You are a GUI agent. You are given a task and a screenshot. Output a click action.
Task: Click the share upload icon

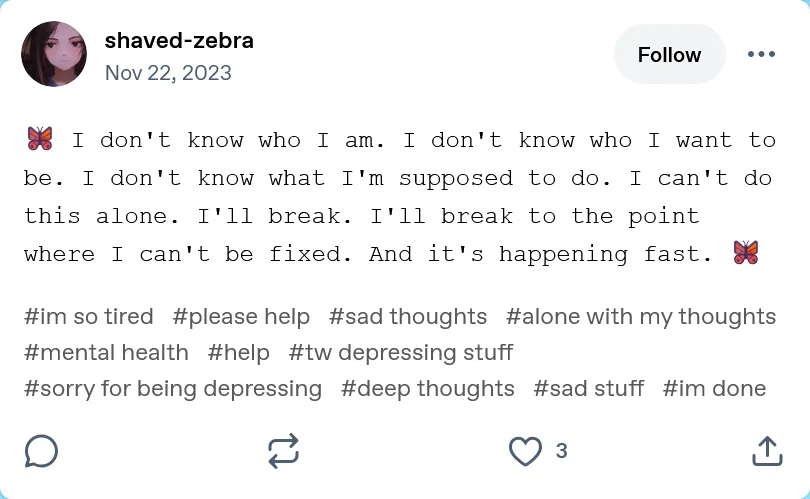tap(766, 452)
